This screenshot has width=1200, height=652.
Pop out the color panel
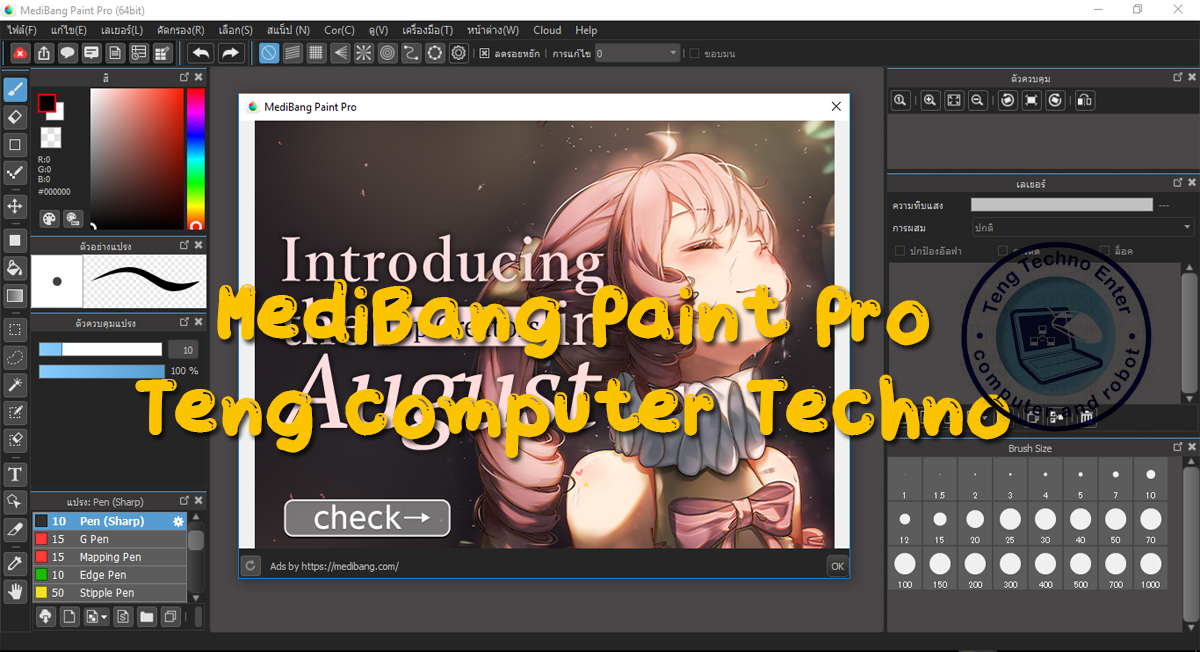pos(184,77)
